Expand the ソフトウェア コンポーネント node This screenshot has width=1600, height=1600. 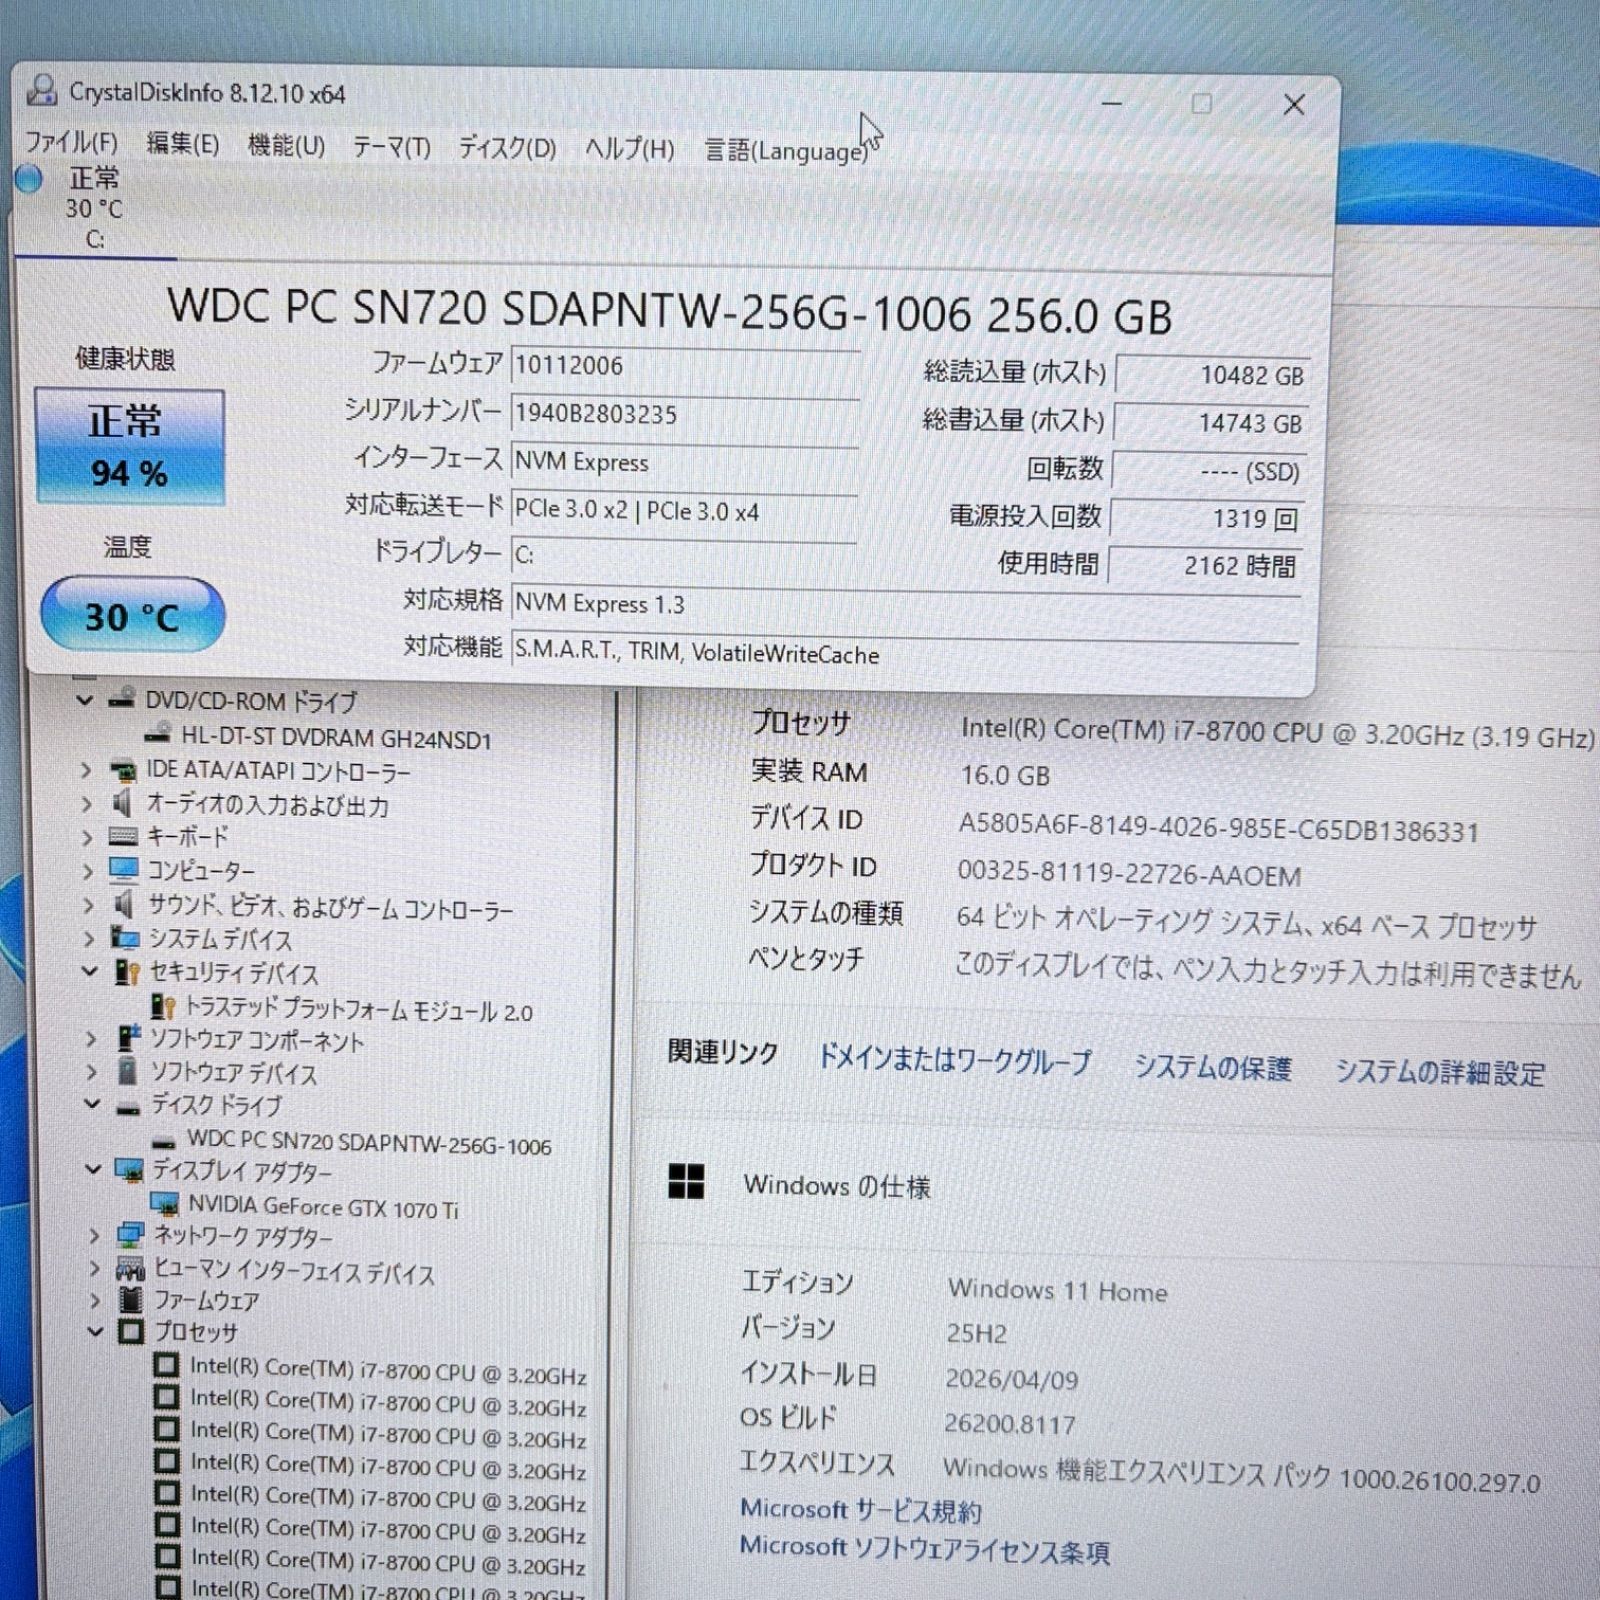(91, 1039)
